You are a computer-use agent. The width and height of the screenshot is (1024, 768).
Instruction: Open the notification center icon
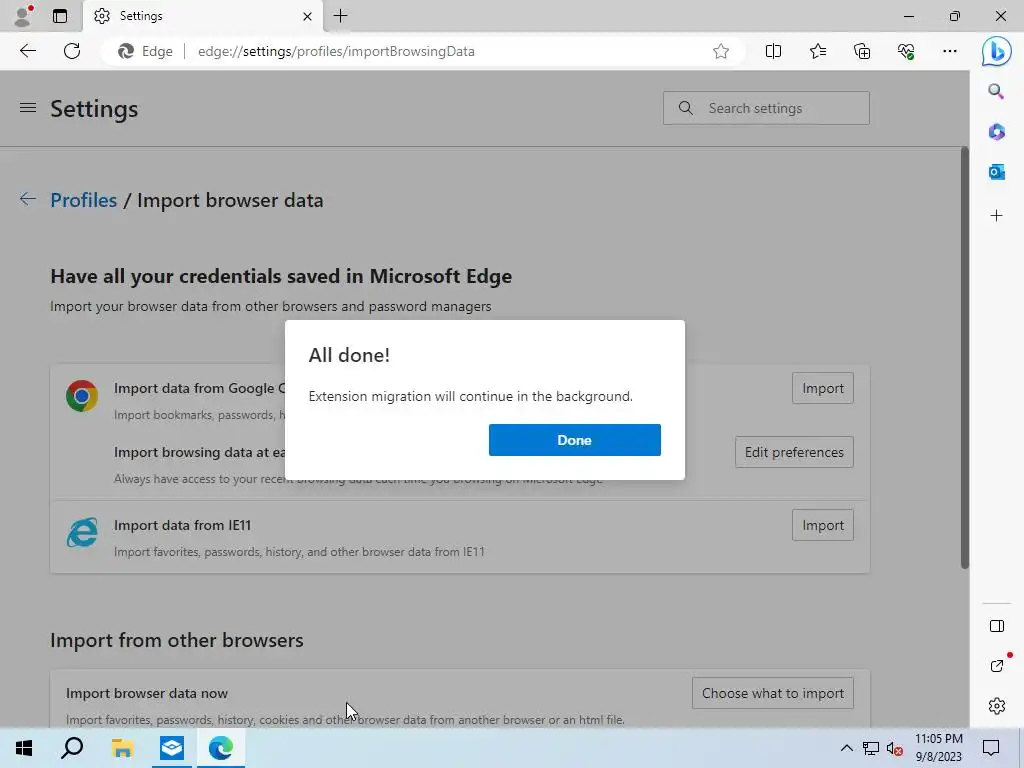(991, 748)
